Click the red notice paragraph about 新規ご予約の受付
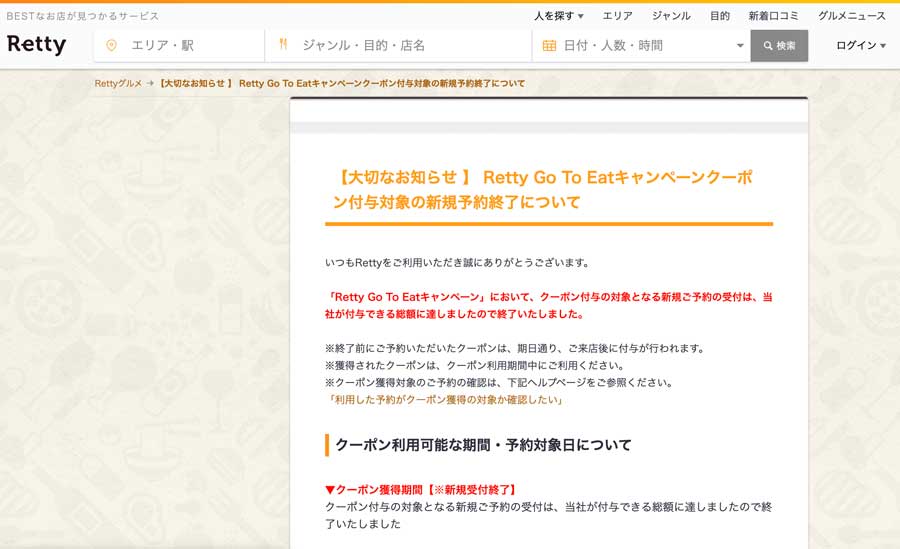Screen dimensions: 900x549 (x=549, y=306)
